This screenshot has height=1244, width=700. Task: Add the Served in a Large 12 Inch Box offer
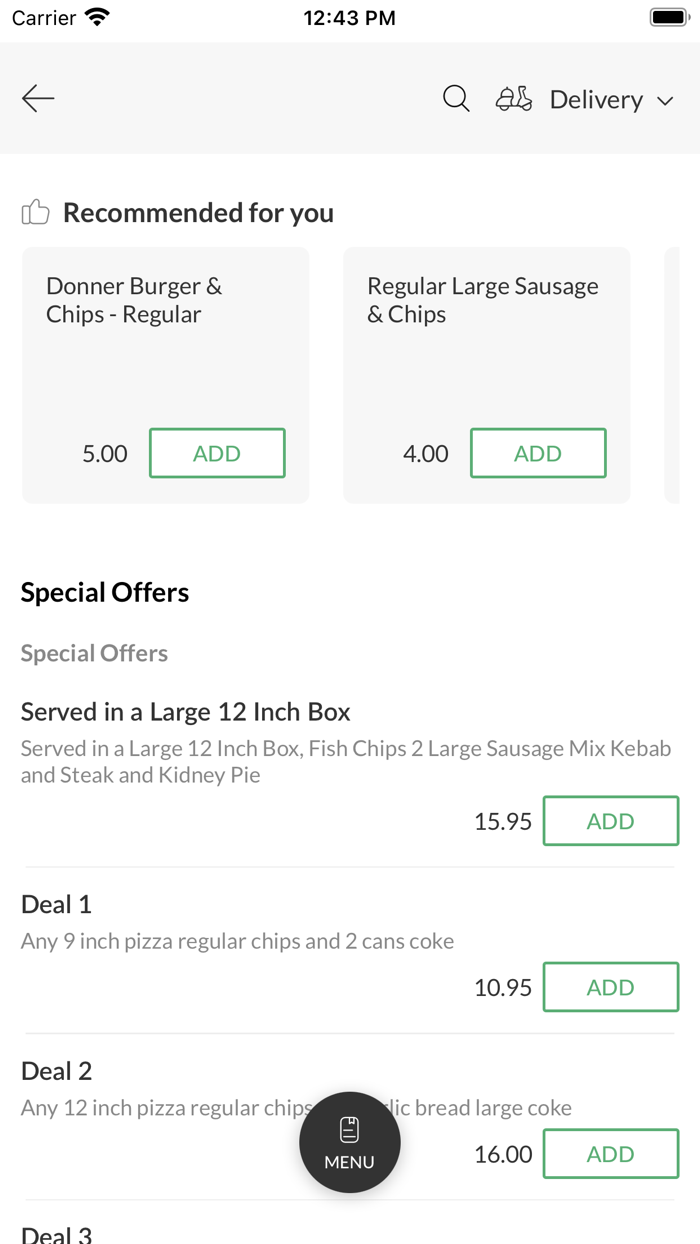pos(610,820)
